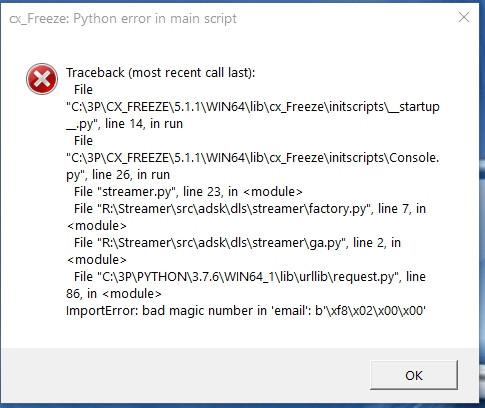Screen dimensions: 485x408
Task: Click the gray footer area beside OK
Action: point(185,375)
